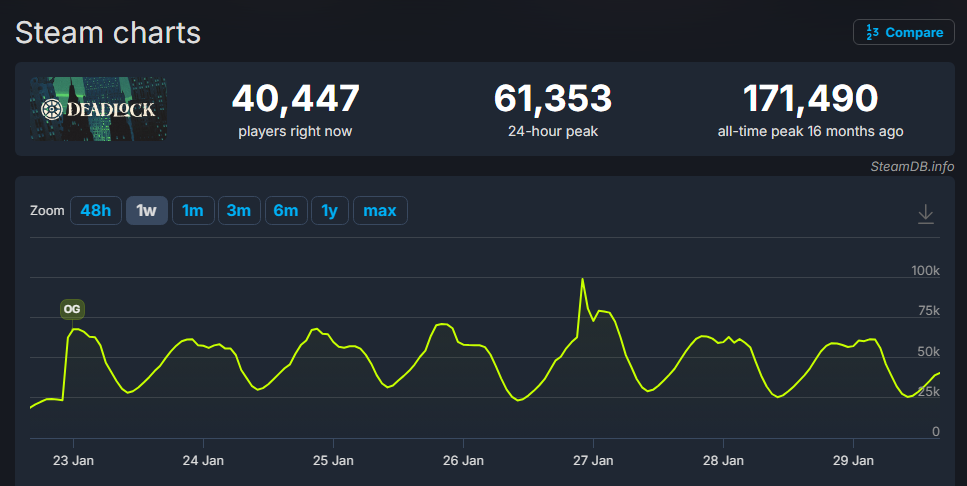
Task: Click the 26 Jan axis label
Action: pyautogui.click(x=463, y=461)
